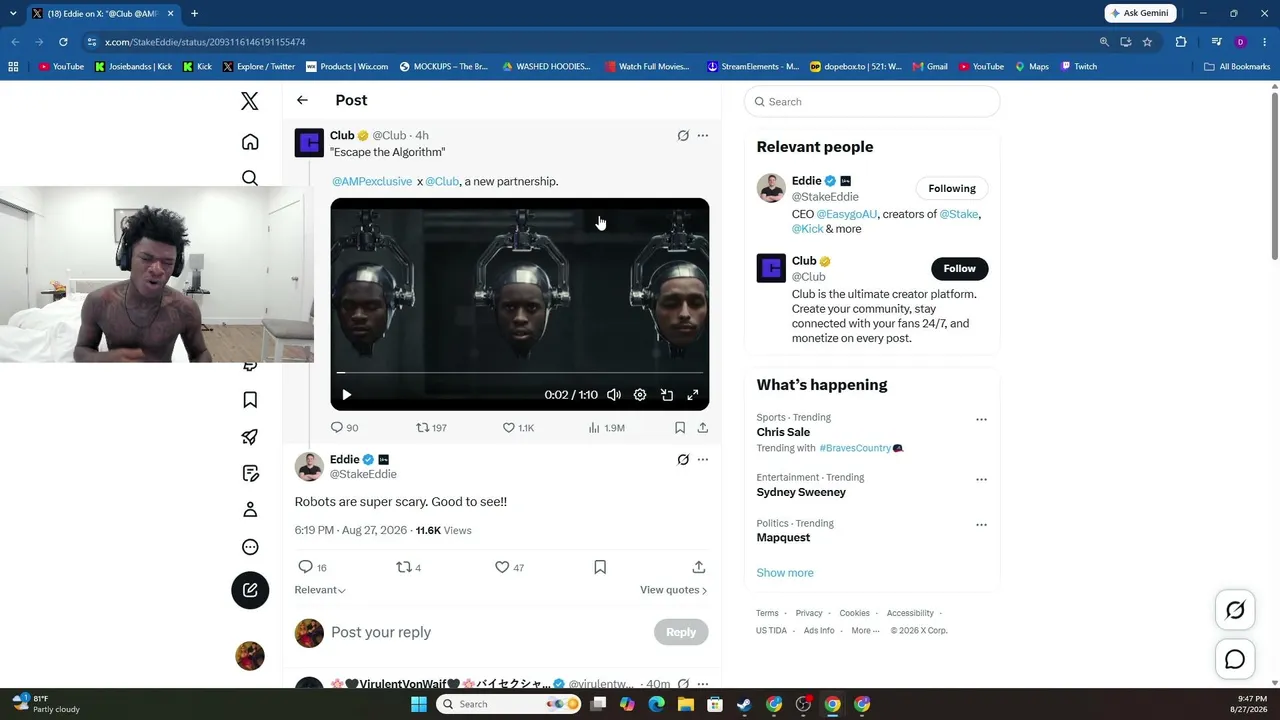Bookmark this page with the star icon

pyautogui.click(x=1147, y=42)
